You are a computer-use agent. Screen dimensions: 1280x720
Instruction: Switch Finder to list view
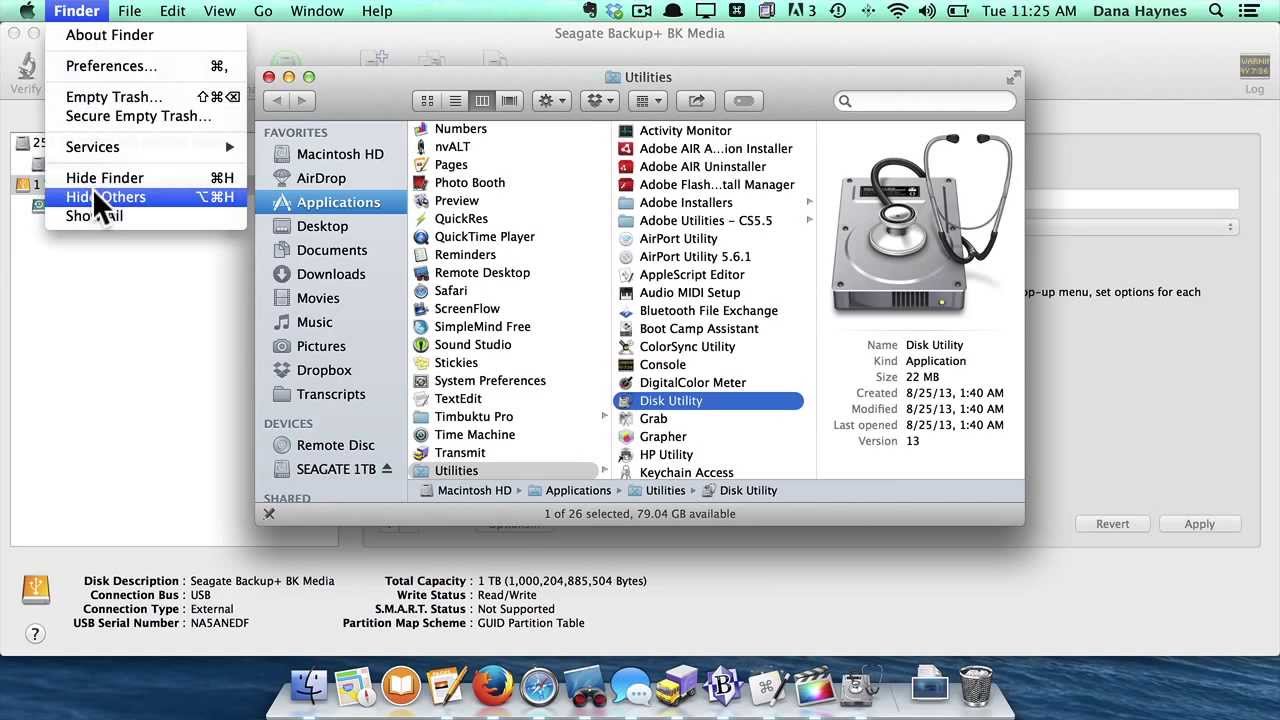pyautogui.click(x=455, y=101)
